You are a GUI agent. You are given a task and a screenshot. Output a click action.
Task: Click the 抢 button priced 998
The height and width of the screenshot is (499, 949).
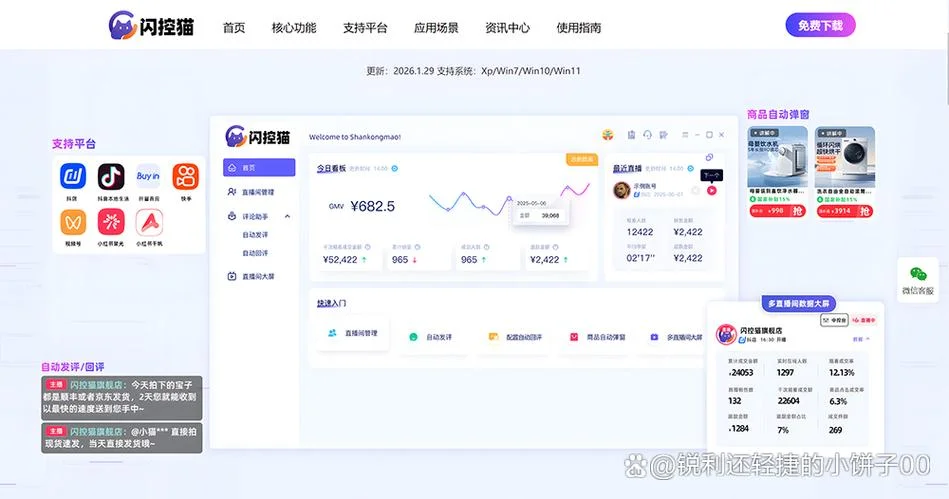[797, 211]
